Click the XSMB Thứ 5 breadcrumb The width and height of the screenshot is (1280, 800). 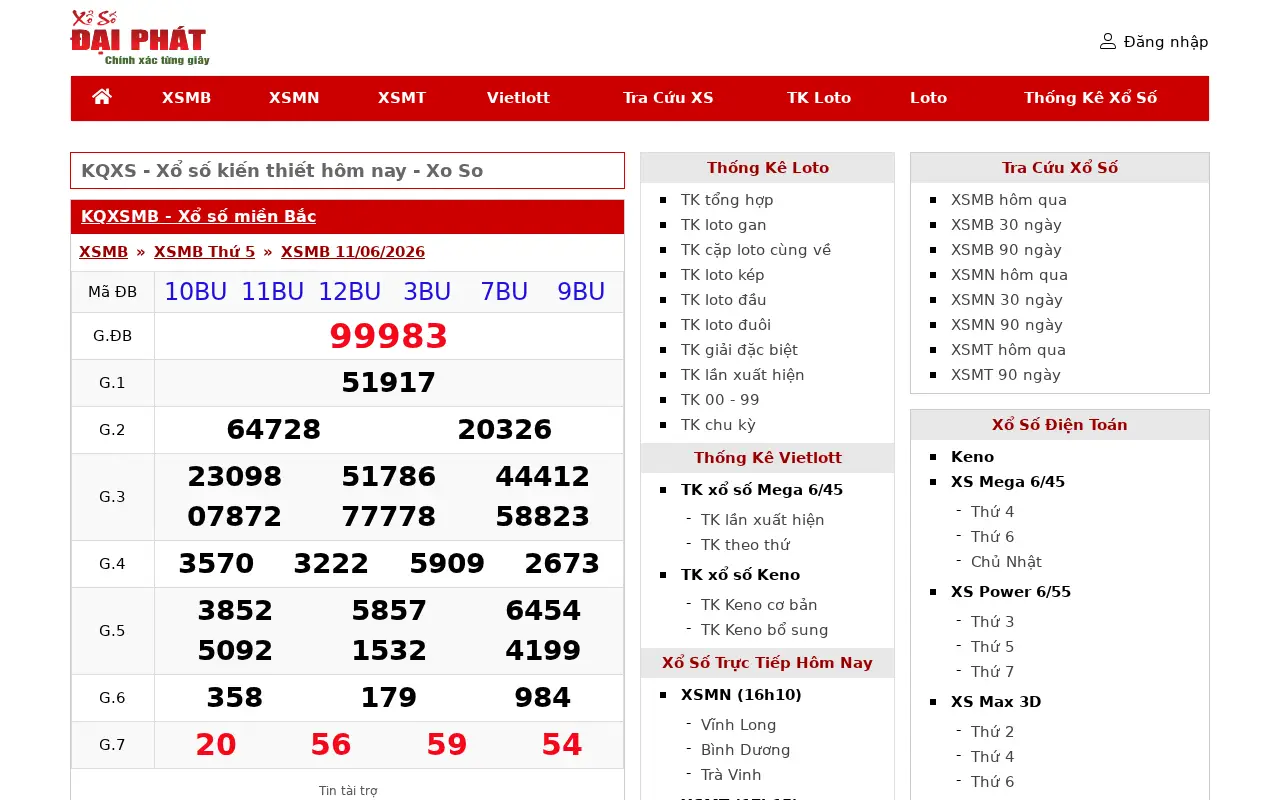(x=204, y=252)
